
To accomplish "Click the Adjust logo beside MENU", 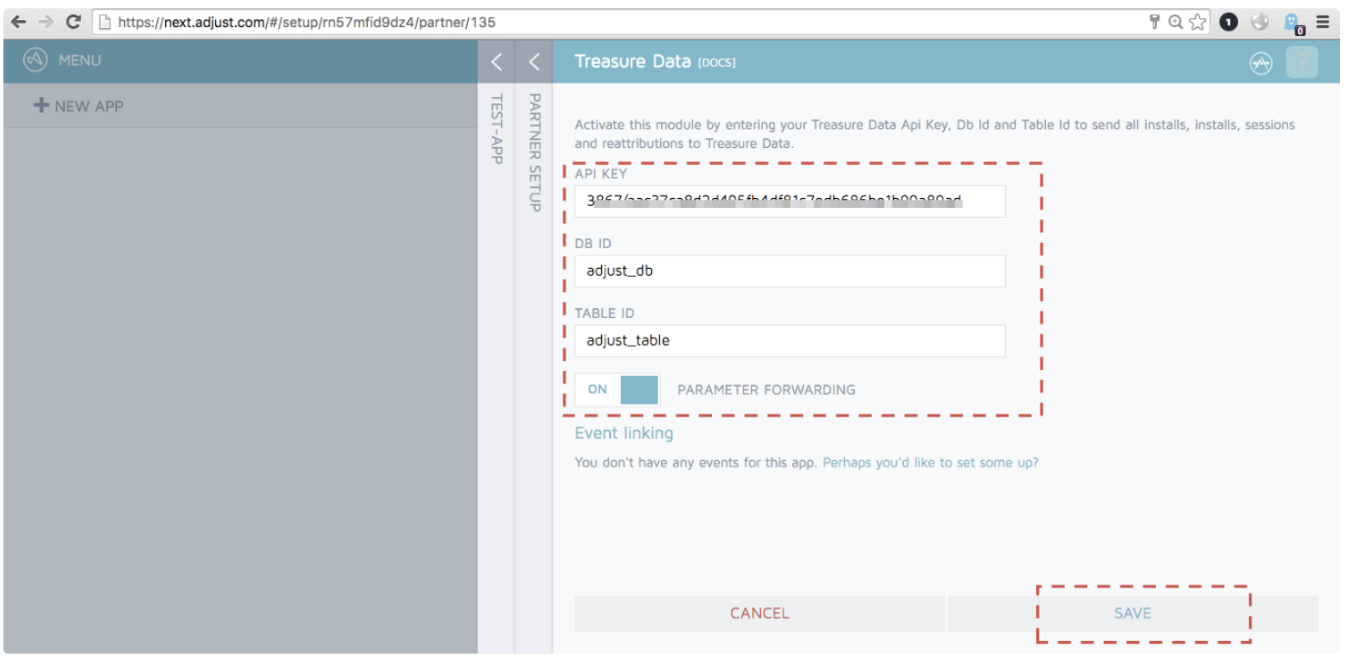I will click(36, 61).
